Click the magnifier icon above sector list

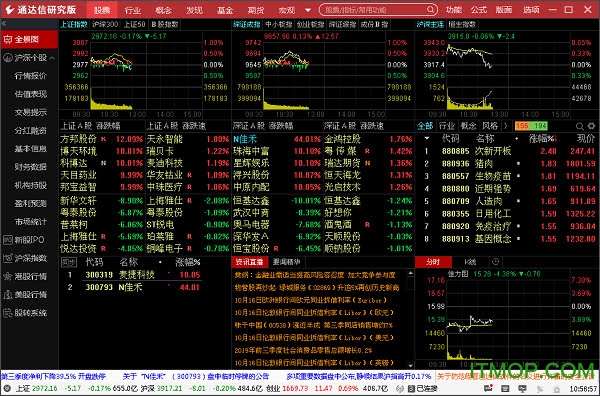[579, 126]
